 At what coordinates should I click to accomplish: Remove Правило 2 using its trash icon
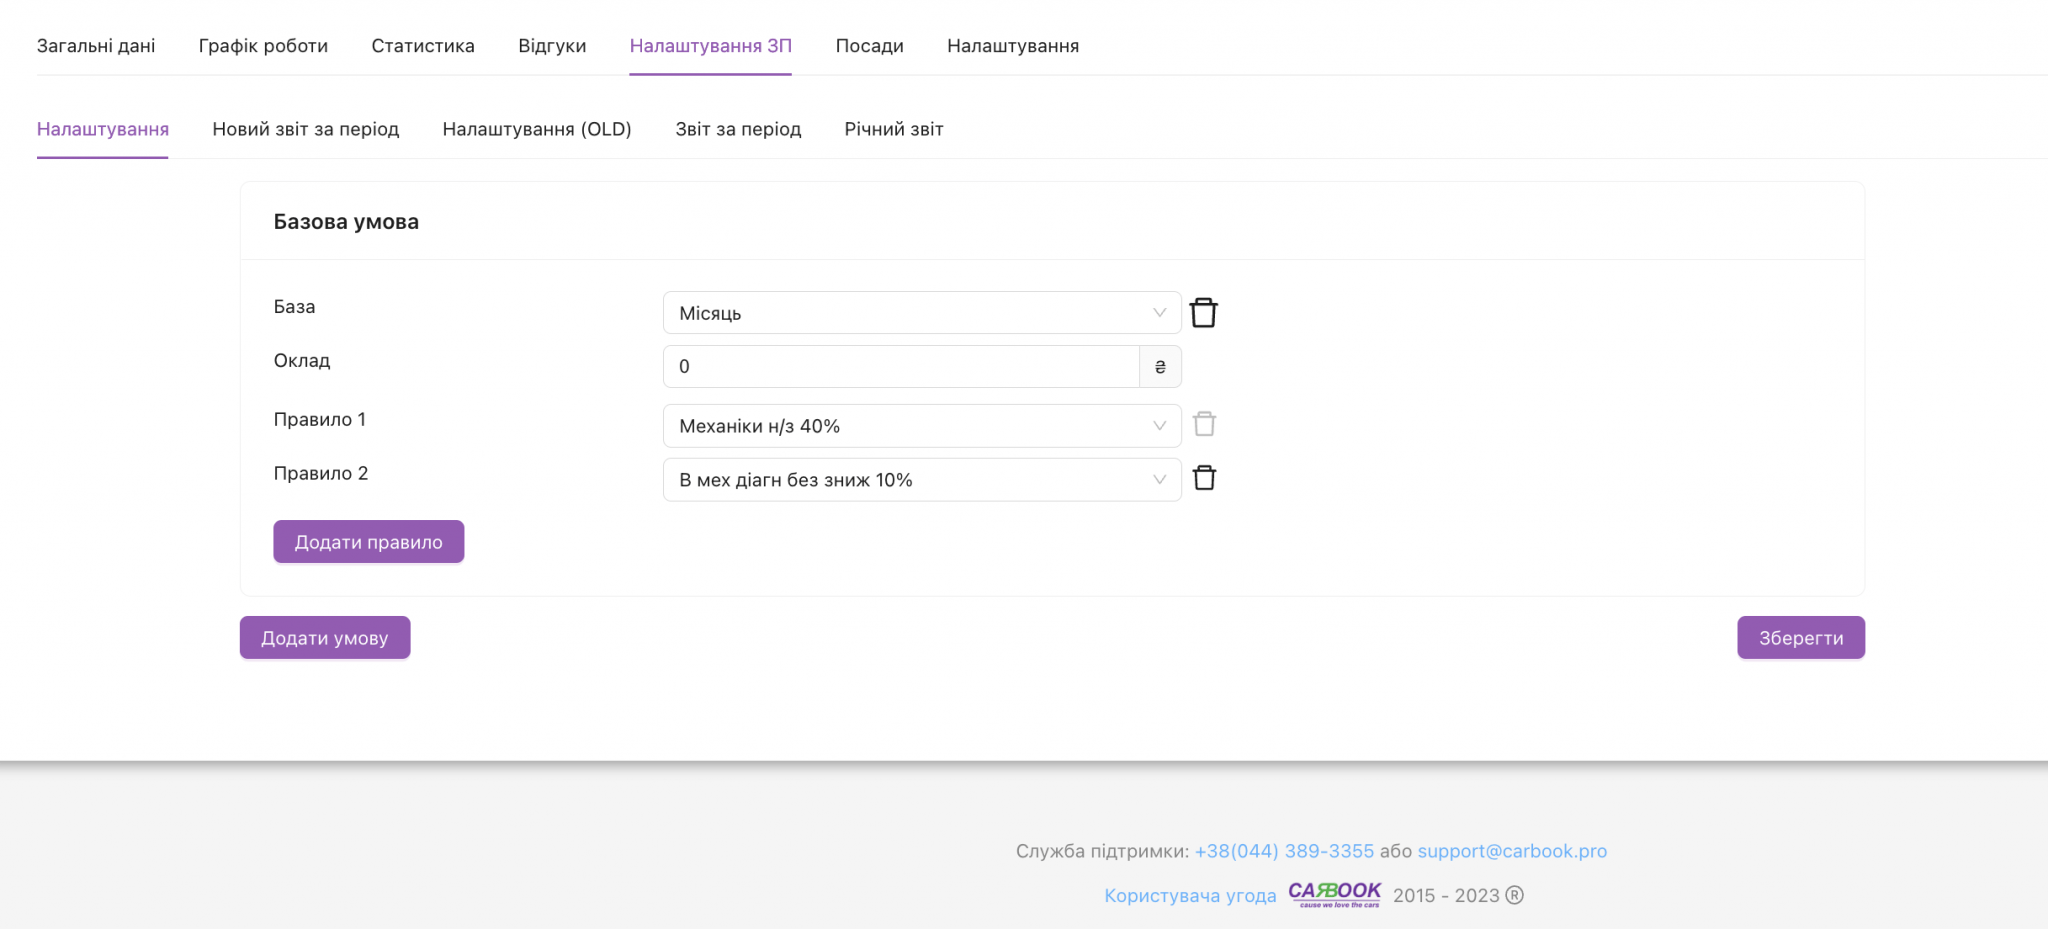(x=1204, y=479)
